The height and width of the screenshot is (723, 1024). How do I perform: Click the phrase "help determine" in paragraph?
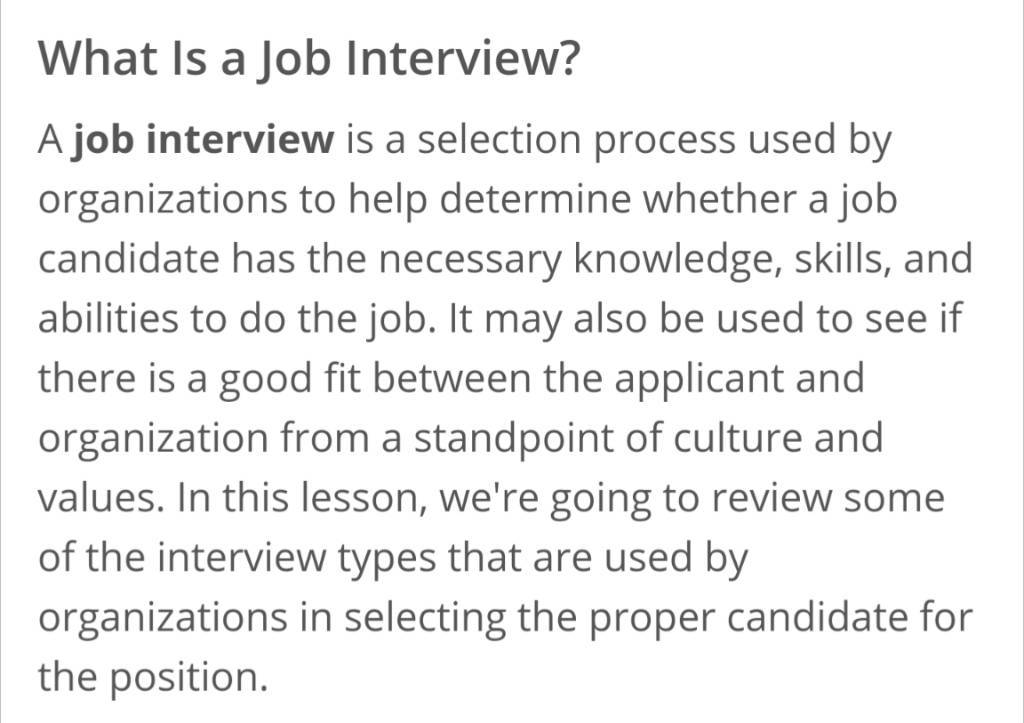click(x=489, y=200)
